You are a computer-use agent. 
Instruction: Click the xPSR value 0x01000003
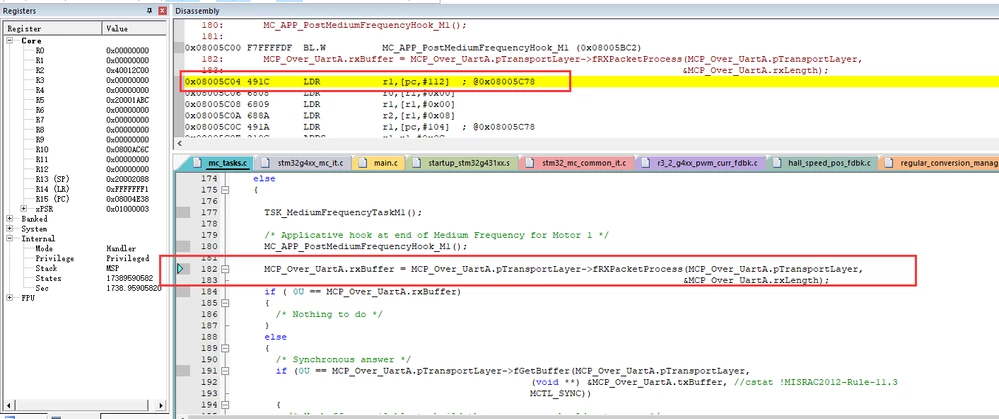click(127, 209)
